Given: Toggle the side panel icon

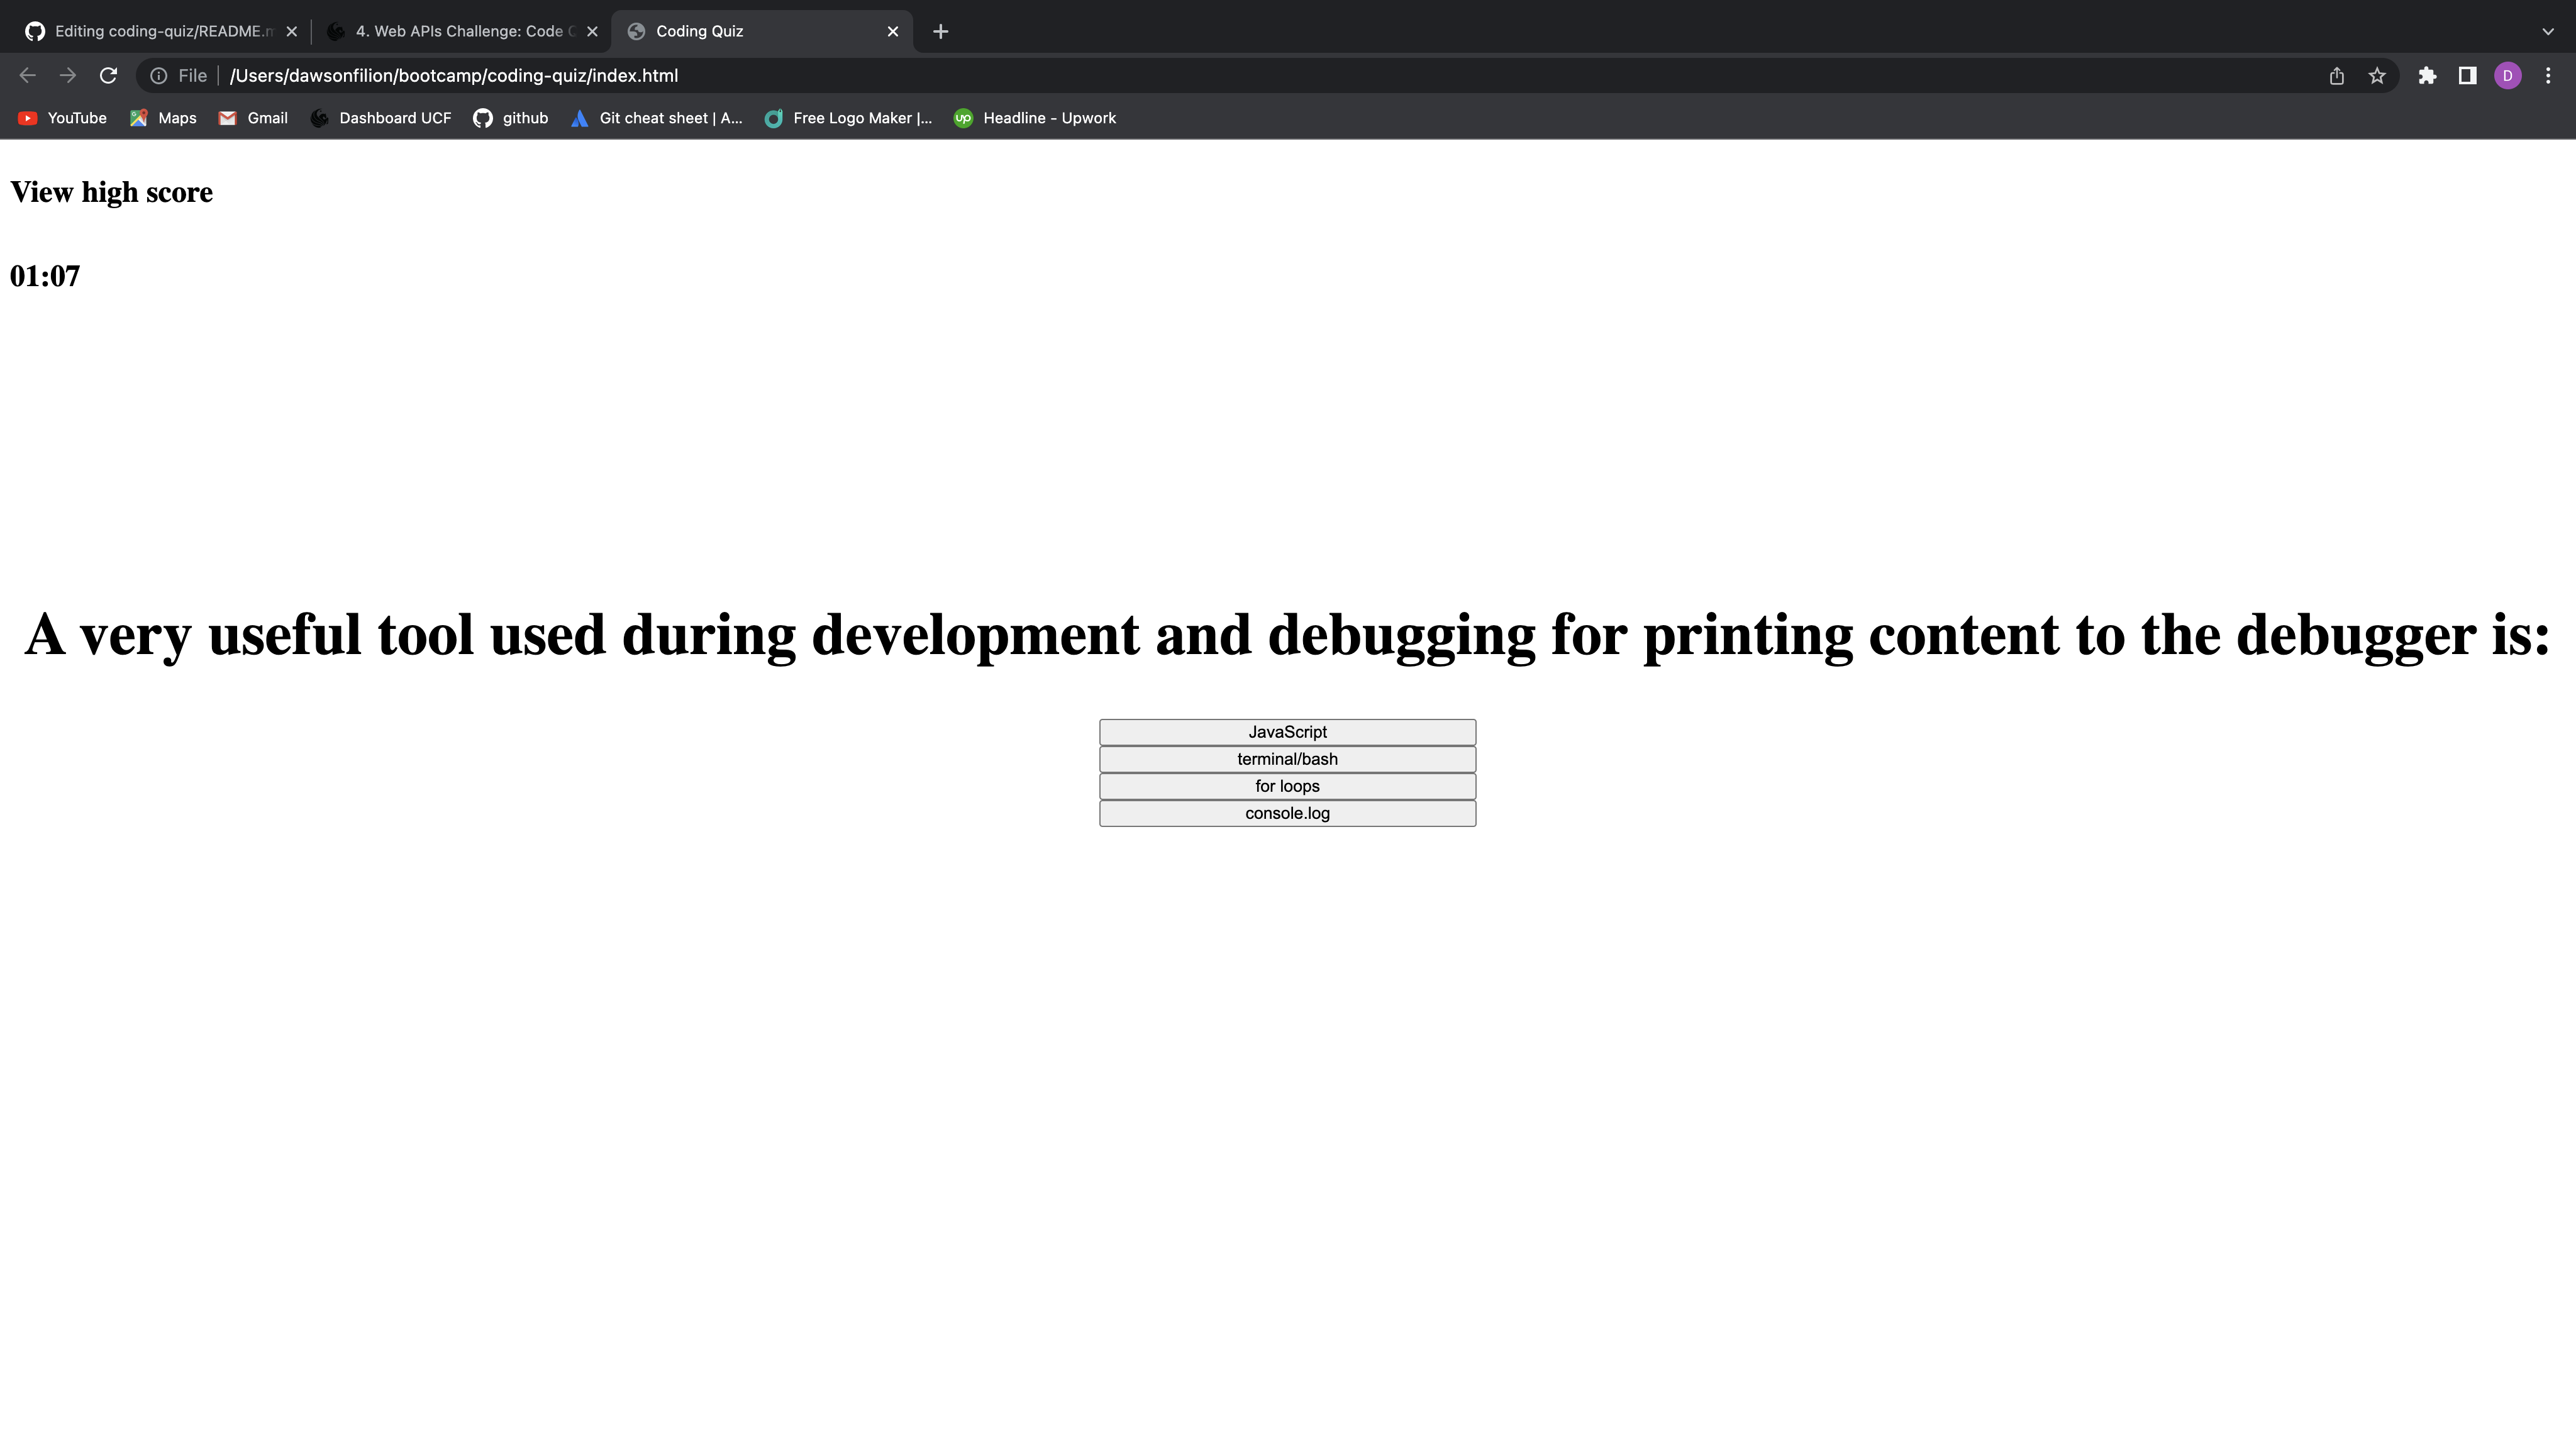Looking at the screenshot, I should coord(2467,75).
